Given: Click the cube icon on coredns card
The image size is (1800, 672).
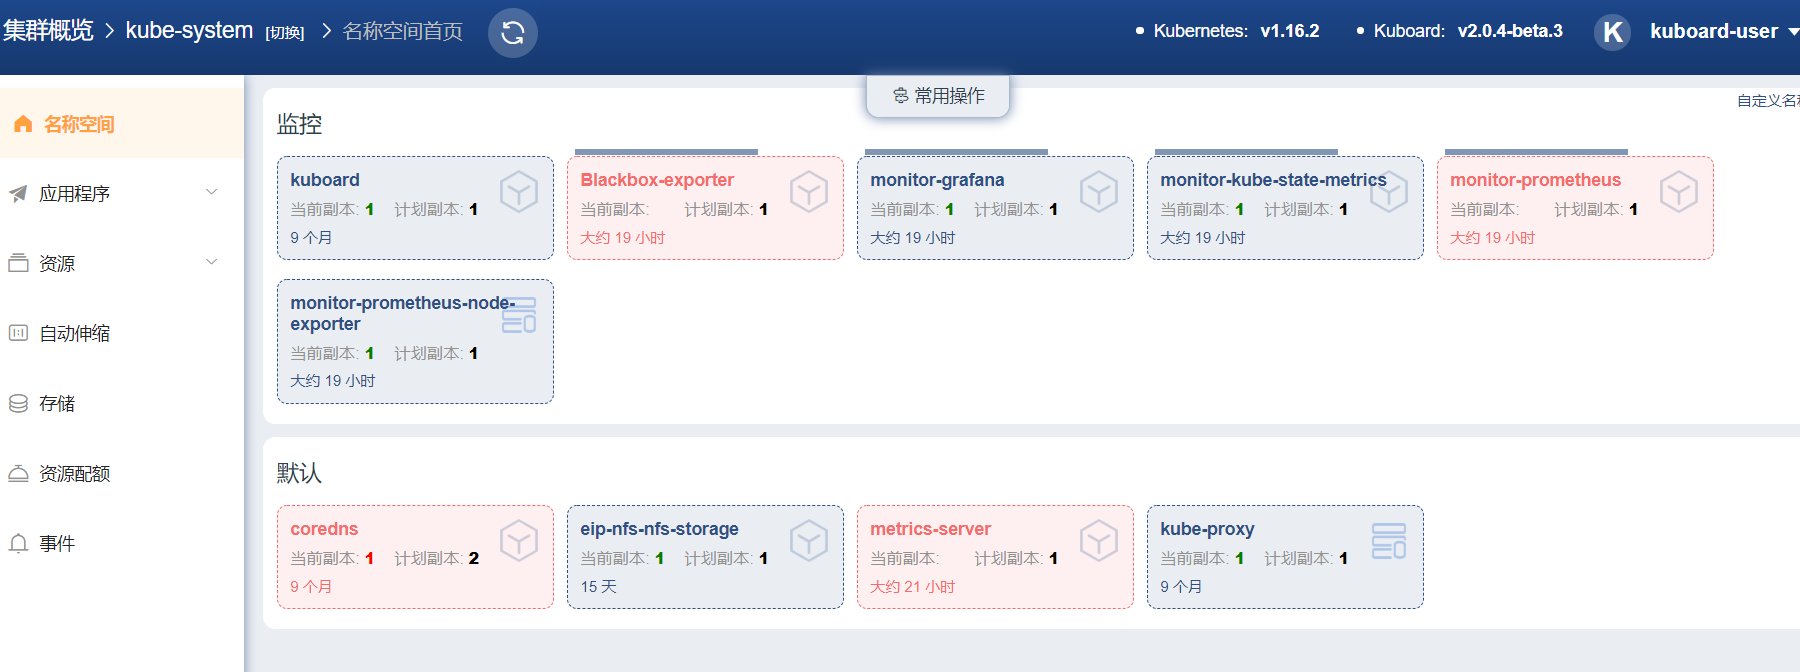Looking at the screenshot, I should pyautogui.click(x=519, y=540).
